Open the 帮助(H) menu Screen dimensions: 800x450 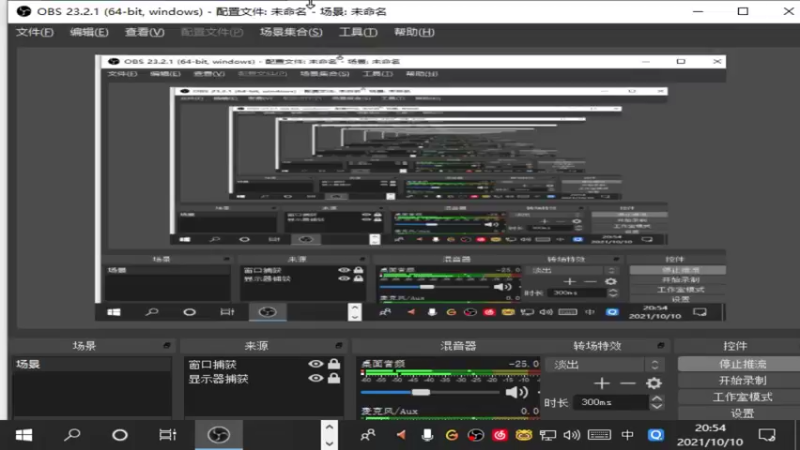point(414,32)
